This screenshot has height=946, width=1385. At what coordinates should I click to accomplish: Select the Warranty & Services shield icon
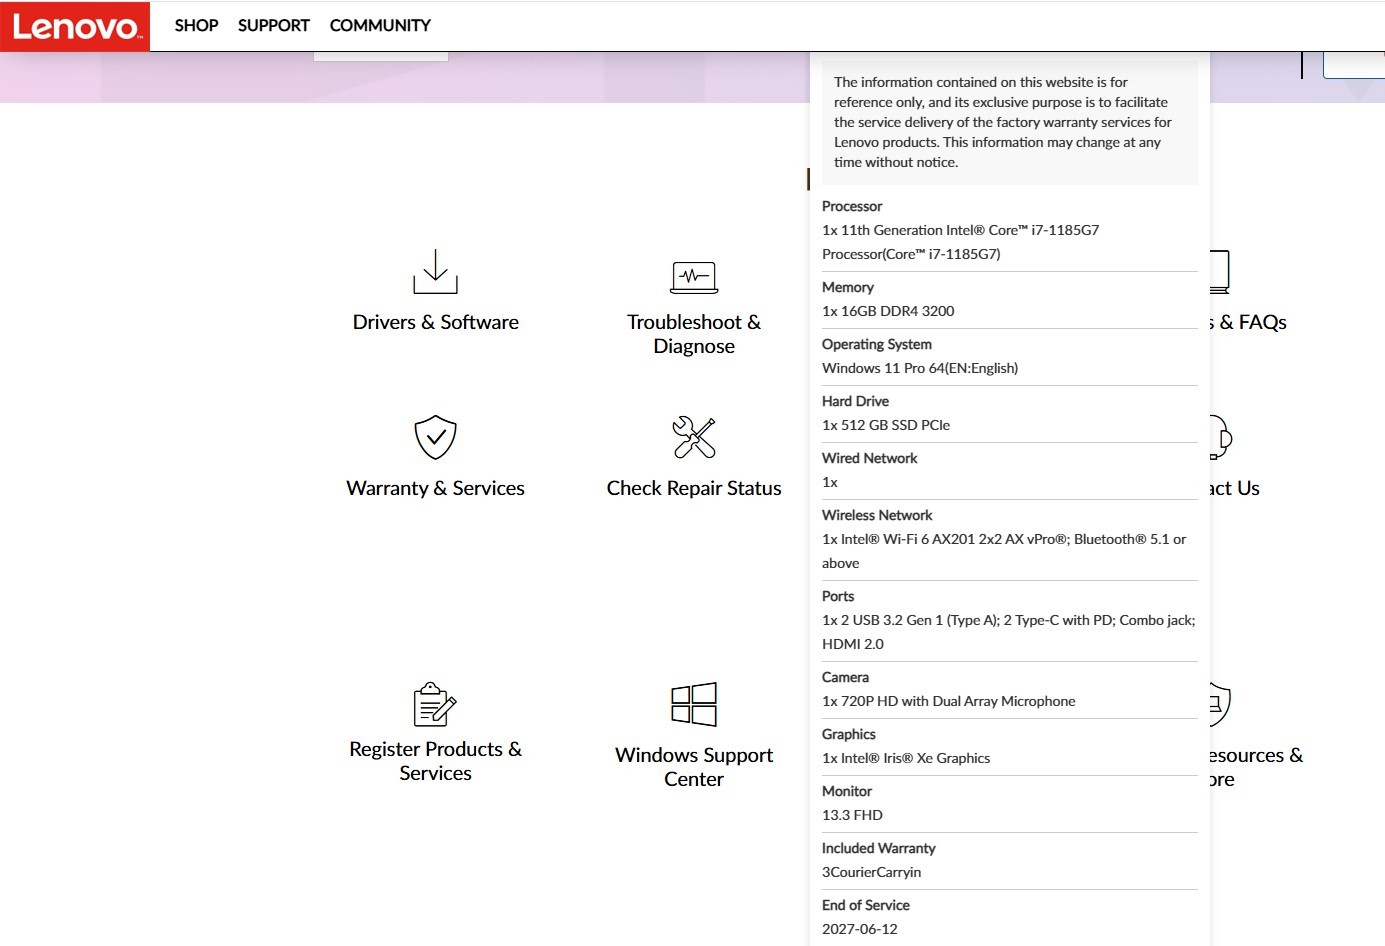point(435,437)
